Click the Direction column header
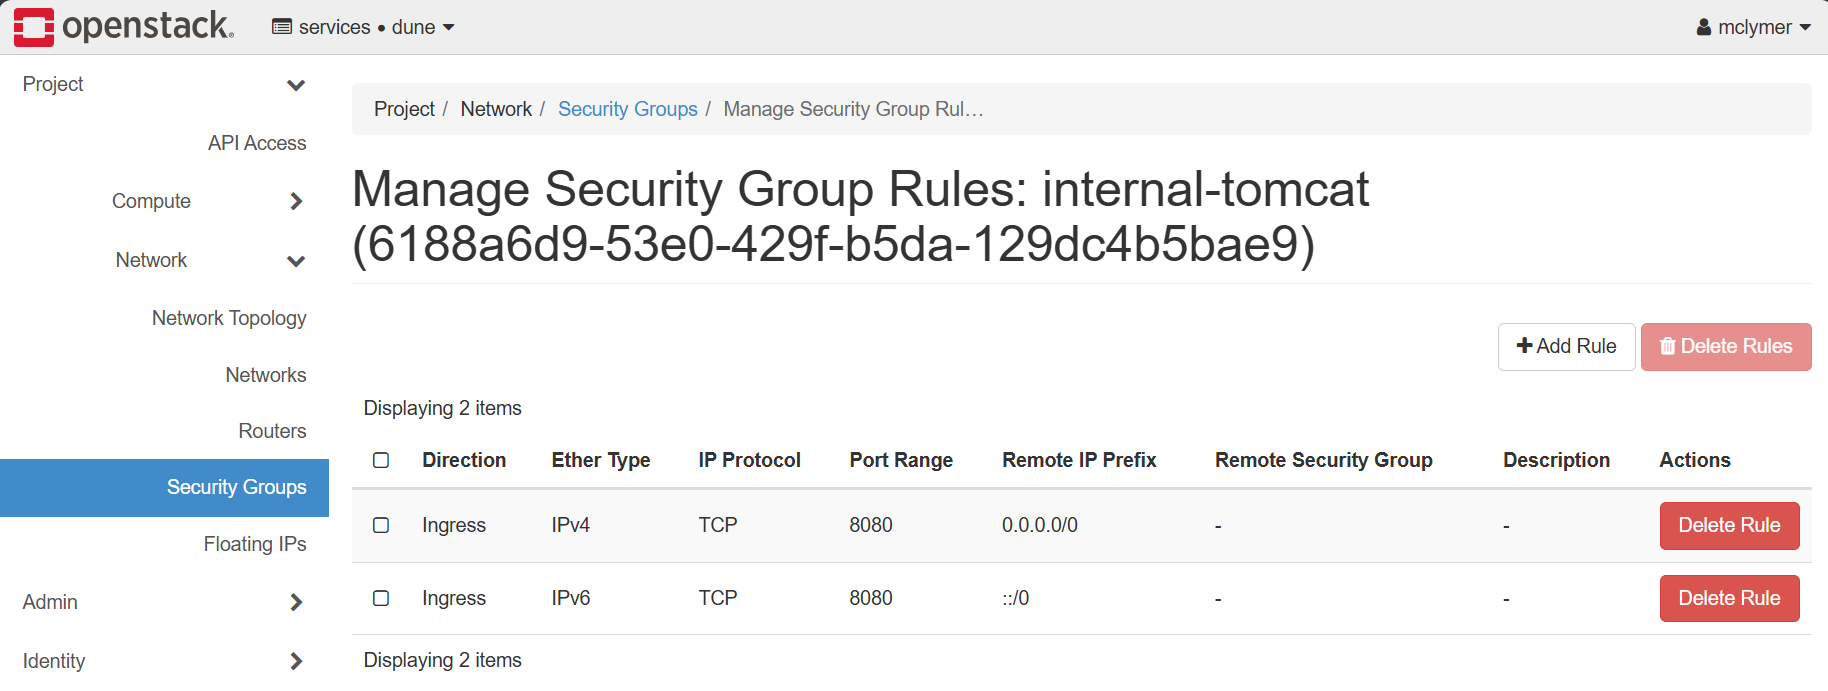1828x691 pixels. pos(464,460)
